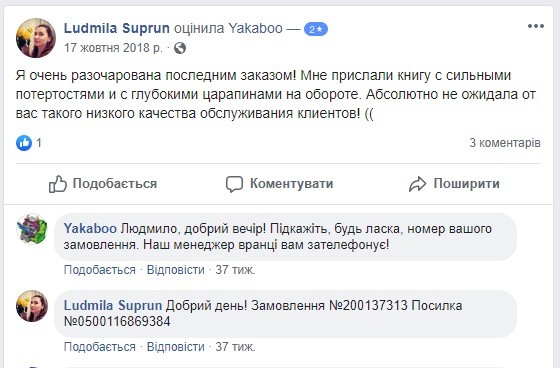Image resolution: width=560 pixels, height=368 pixels.
Task: Open the three-dots post options menu
Action: coord(536,26)
